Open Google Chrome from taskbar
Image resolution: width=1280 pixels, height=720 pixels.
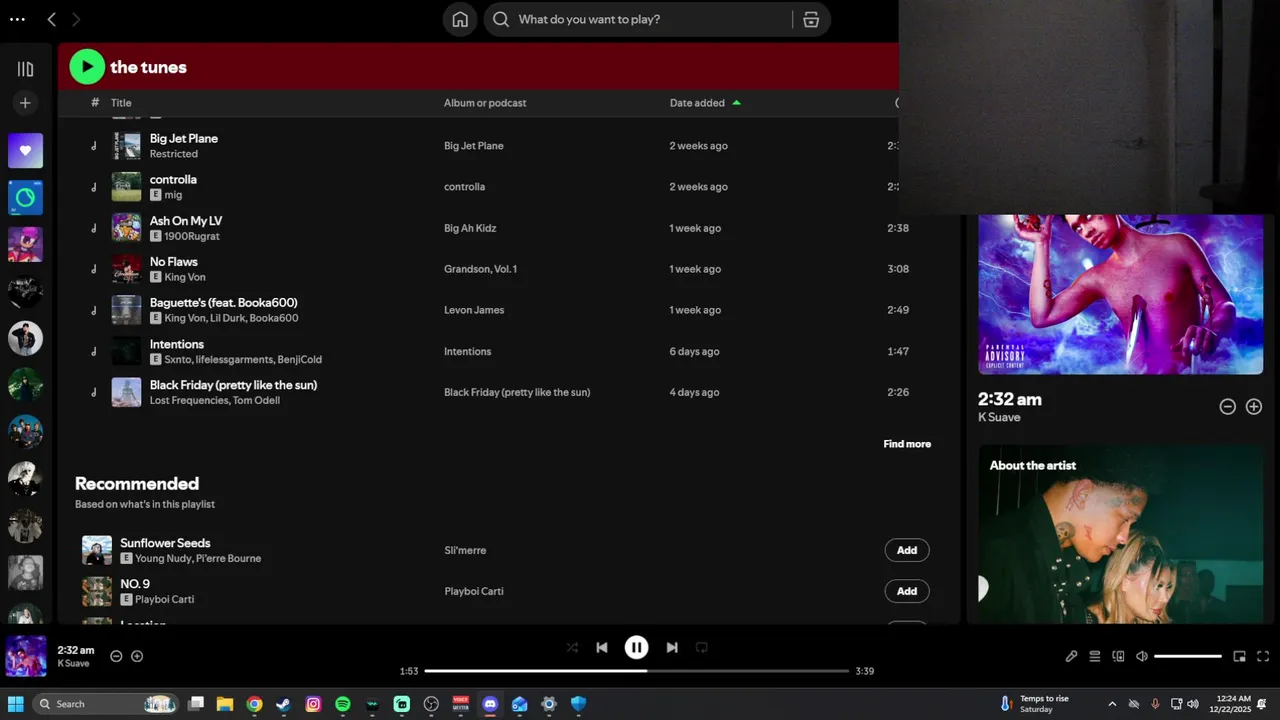[255, 704]
